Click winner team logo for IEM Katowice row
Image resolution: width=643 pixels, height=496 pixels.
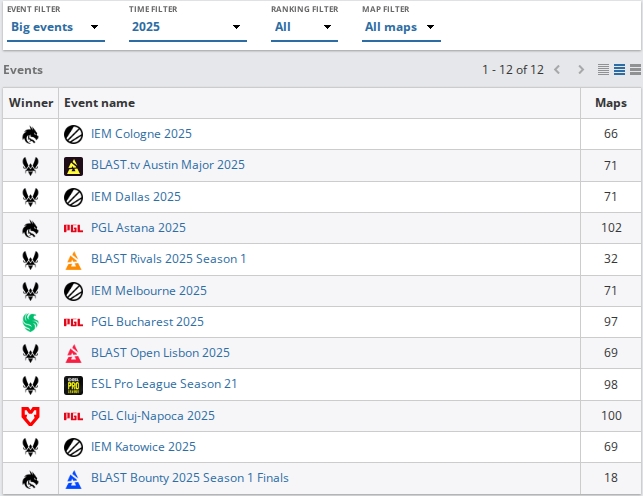(30, 447)
